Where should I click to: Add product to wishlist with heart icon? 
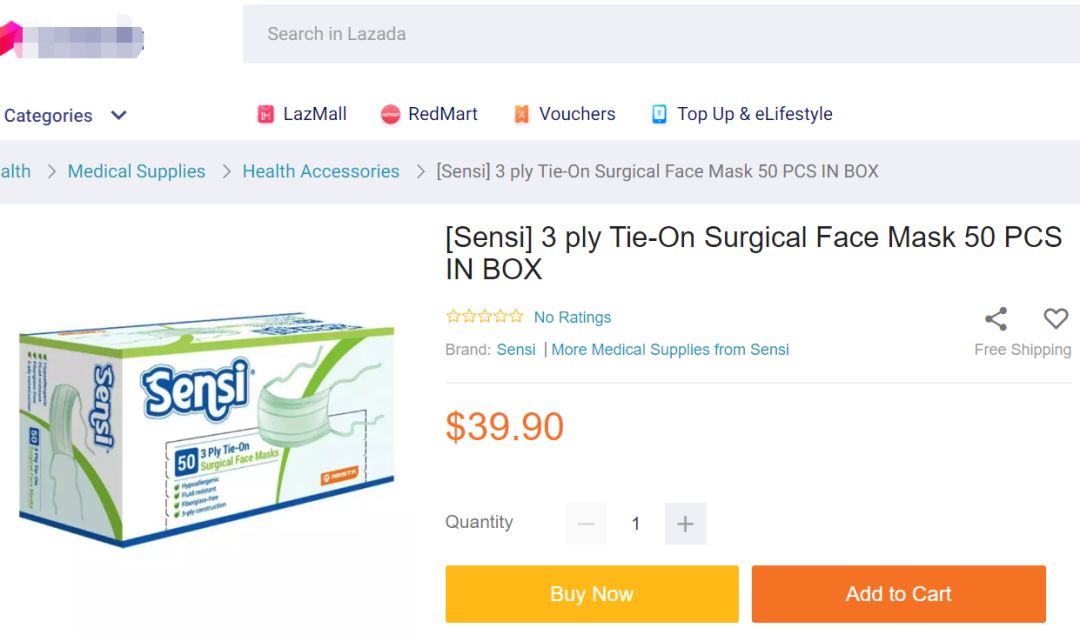pos(1055,319)
